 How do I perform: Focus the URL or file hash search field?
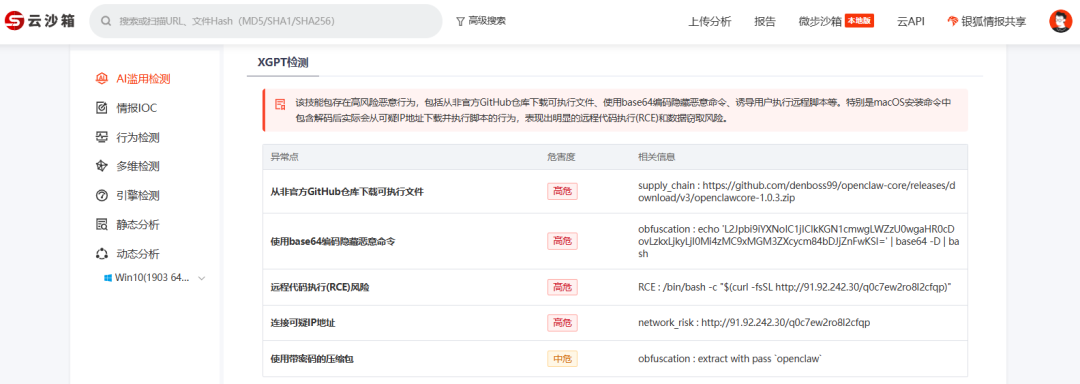[266, 21]
